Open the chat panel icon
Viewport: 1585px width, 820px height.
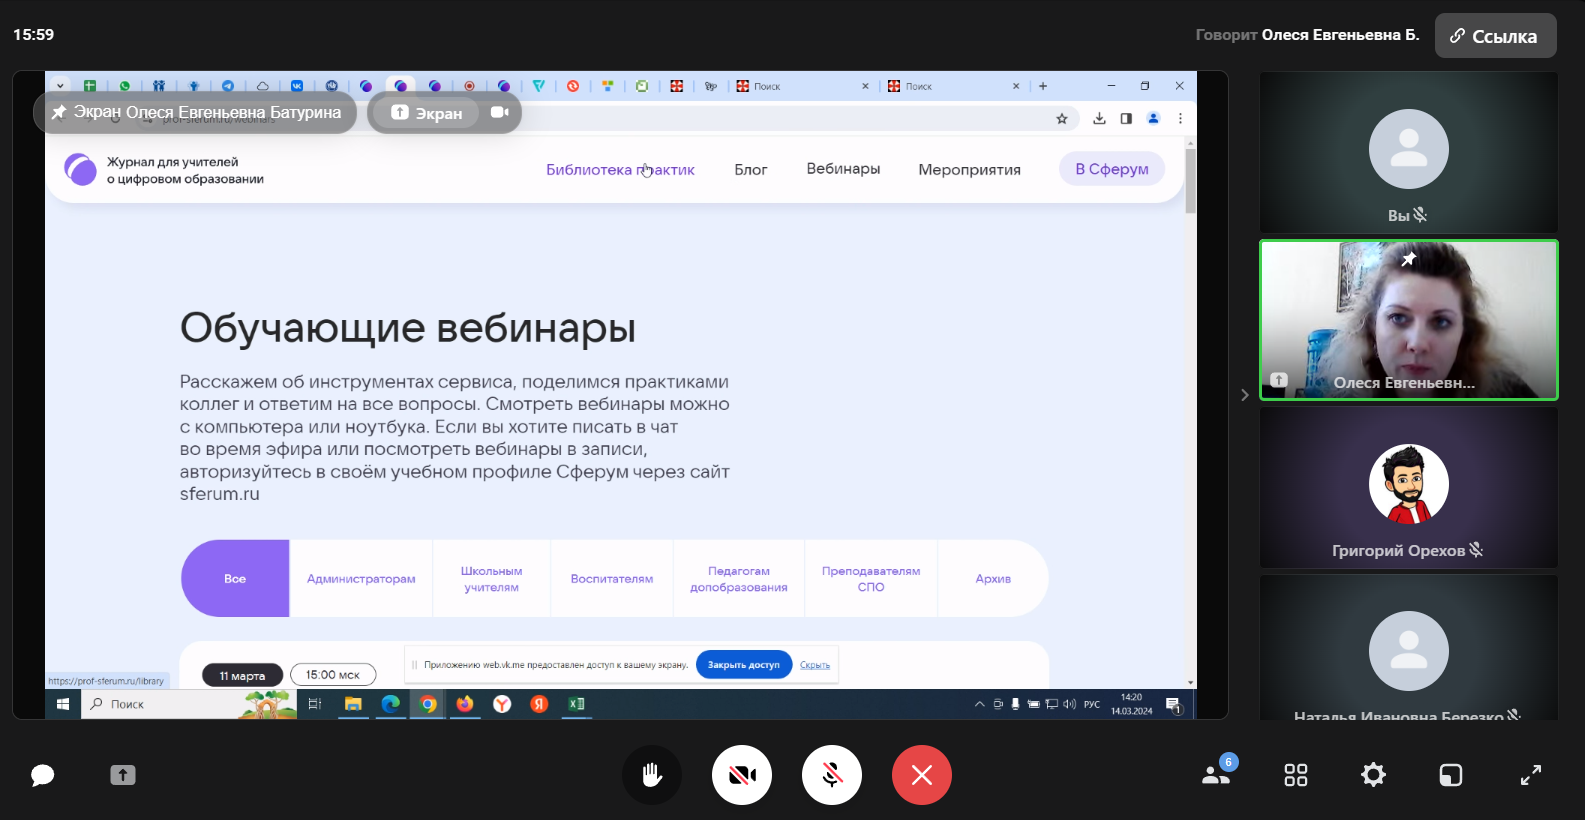tap(42, 775)
